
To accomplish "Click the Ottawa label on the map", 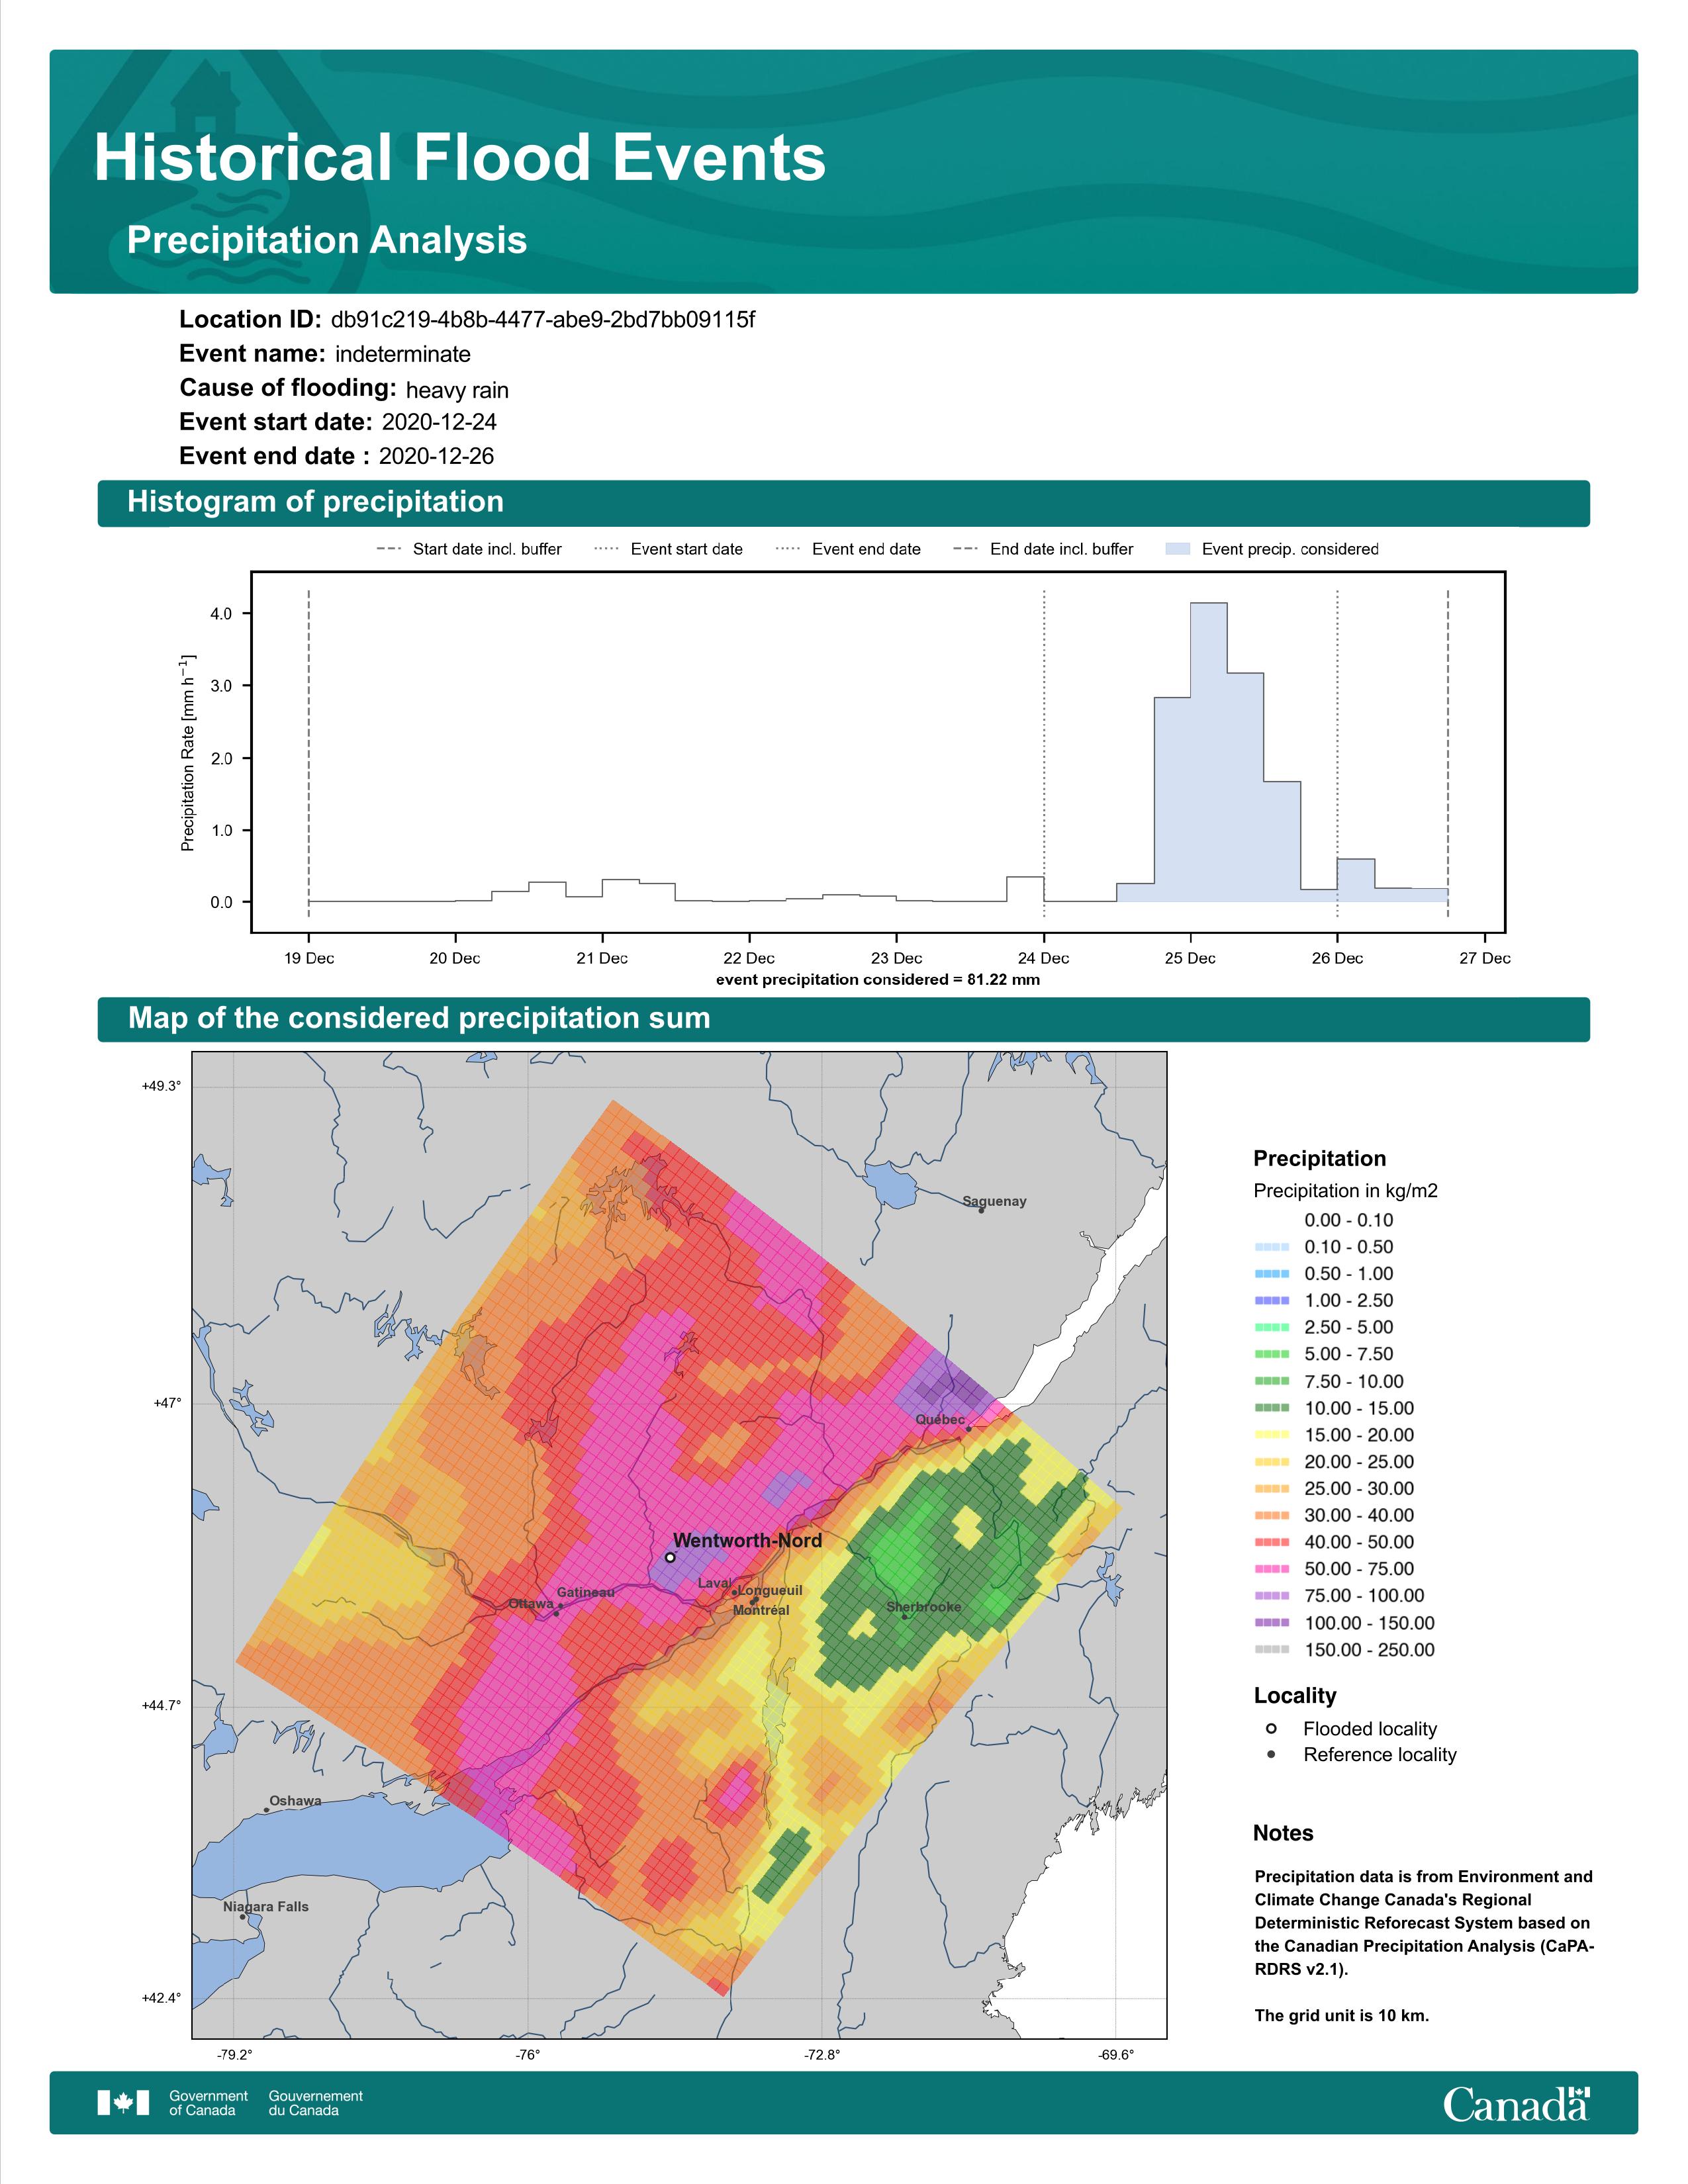I will click(x=530, y=1604).
